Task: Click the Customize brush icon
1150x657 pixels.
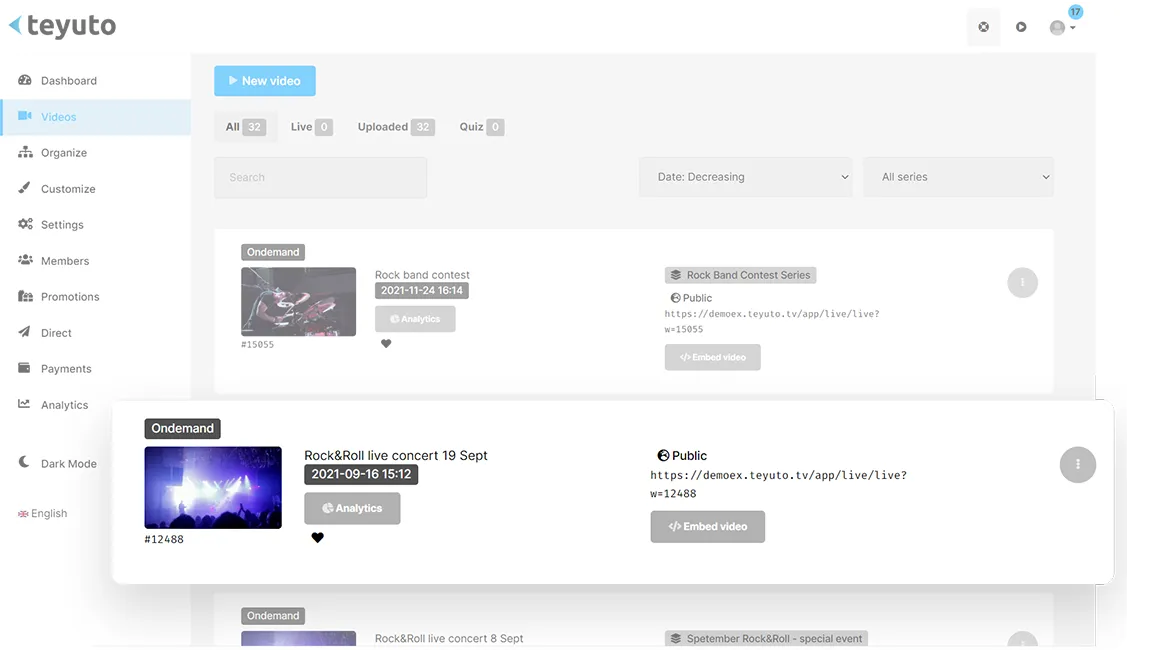Action: tap(24, 188)
